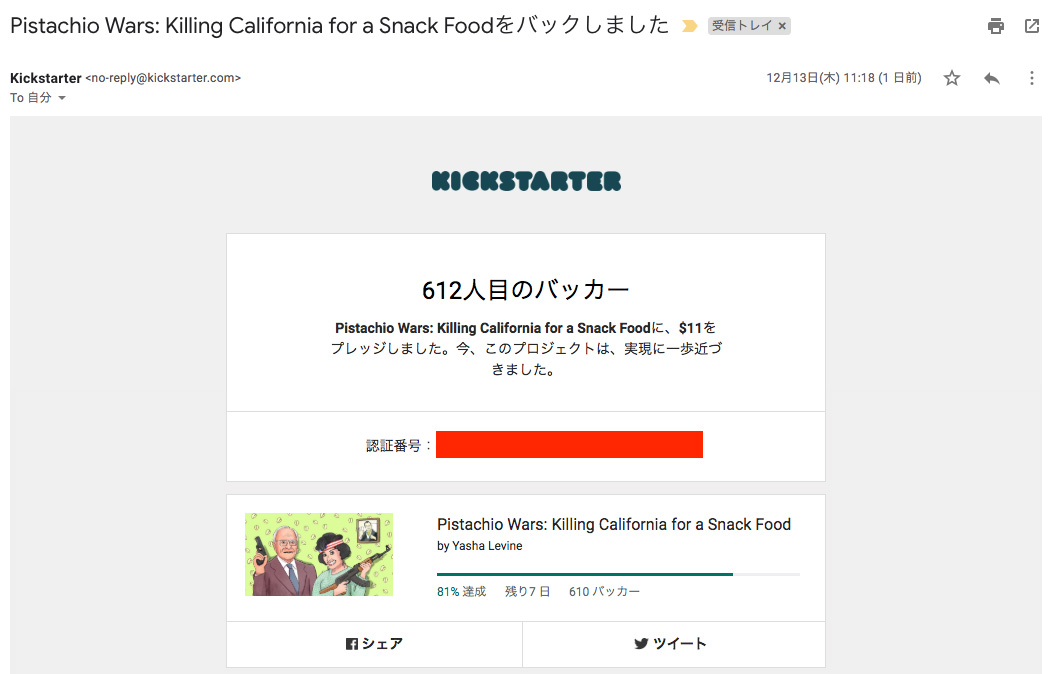Print this email with the printer icon
1058x674 pixels.
click(x=995, y=27)
